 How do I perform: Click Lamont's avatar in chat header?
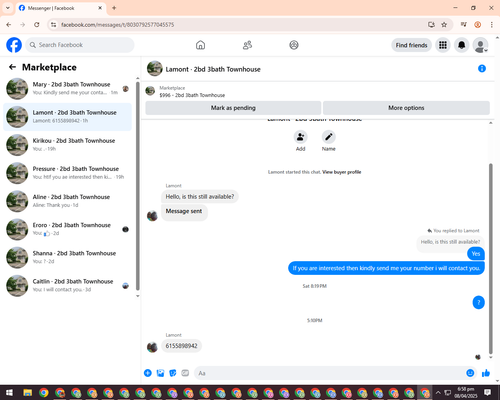[155, 68]
